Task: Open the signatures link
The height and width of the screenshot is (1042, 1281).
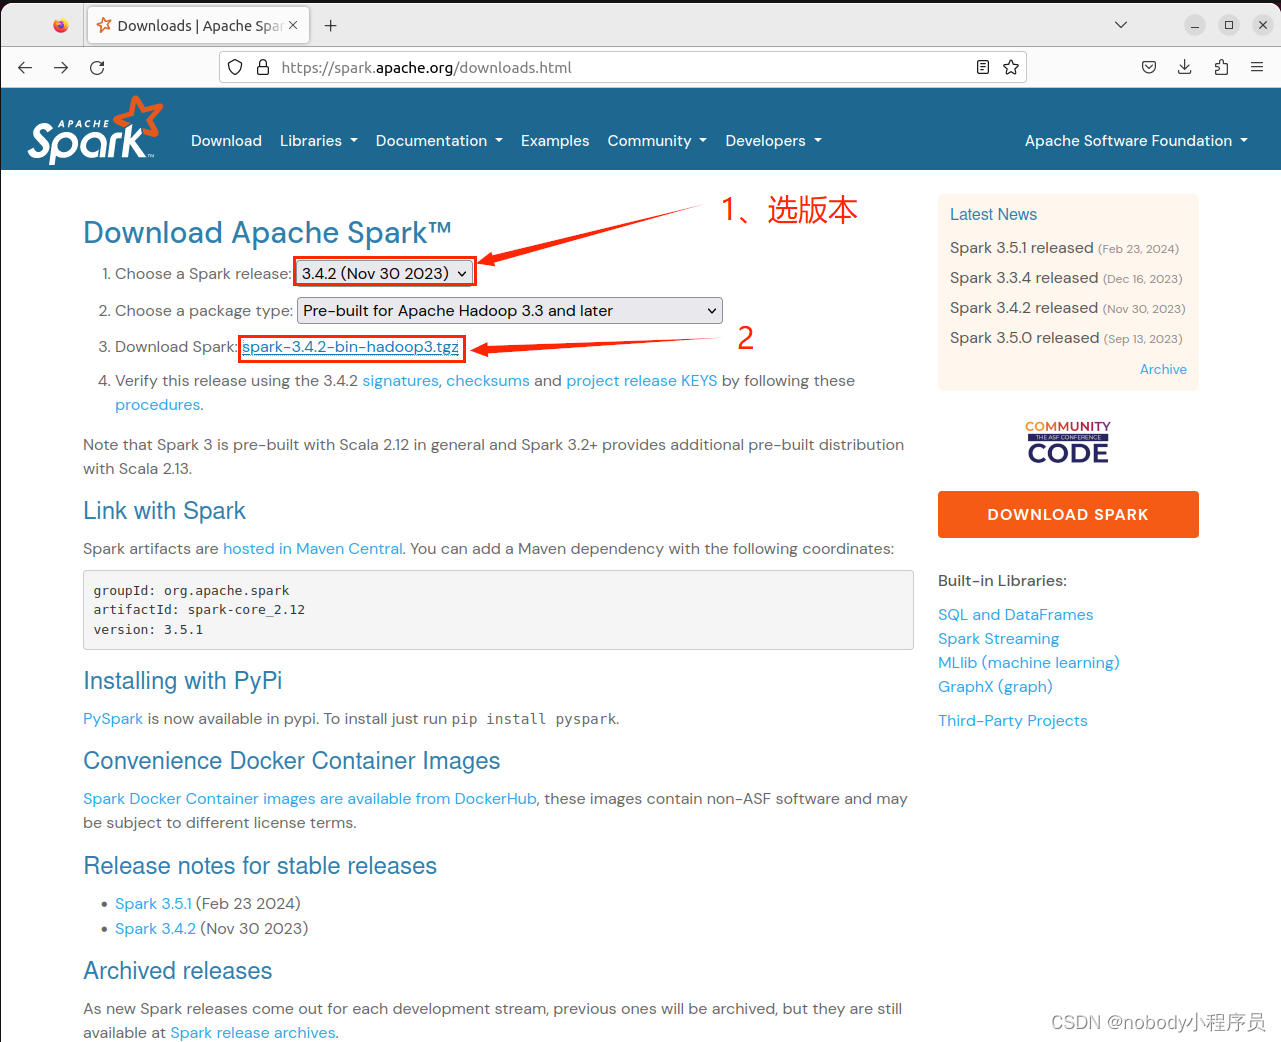Action: (400, 381)
